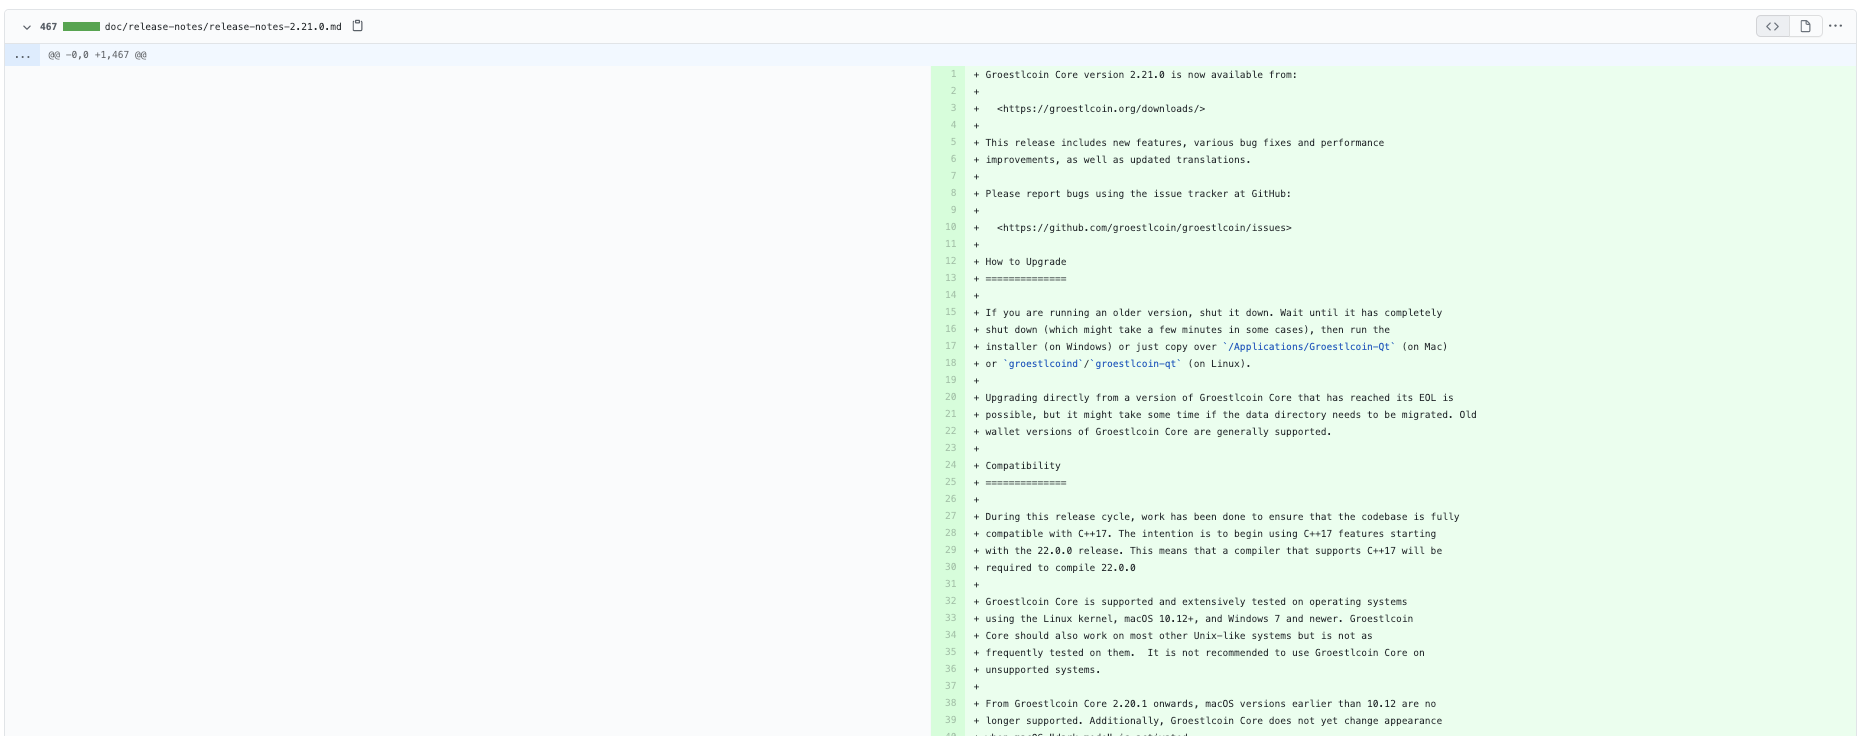1864x736 pixels.
Task: Click 'From Groestlcoin Core 2.20.1 onwards' line
Action: click(x=1211, y=704)
